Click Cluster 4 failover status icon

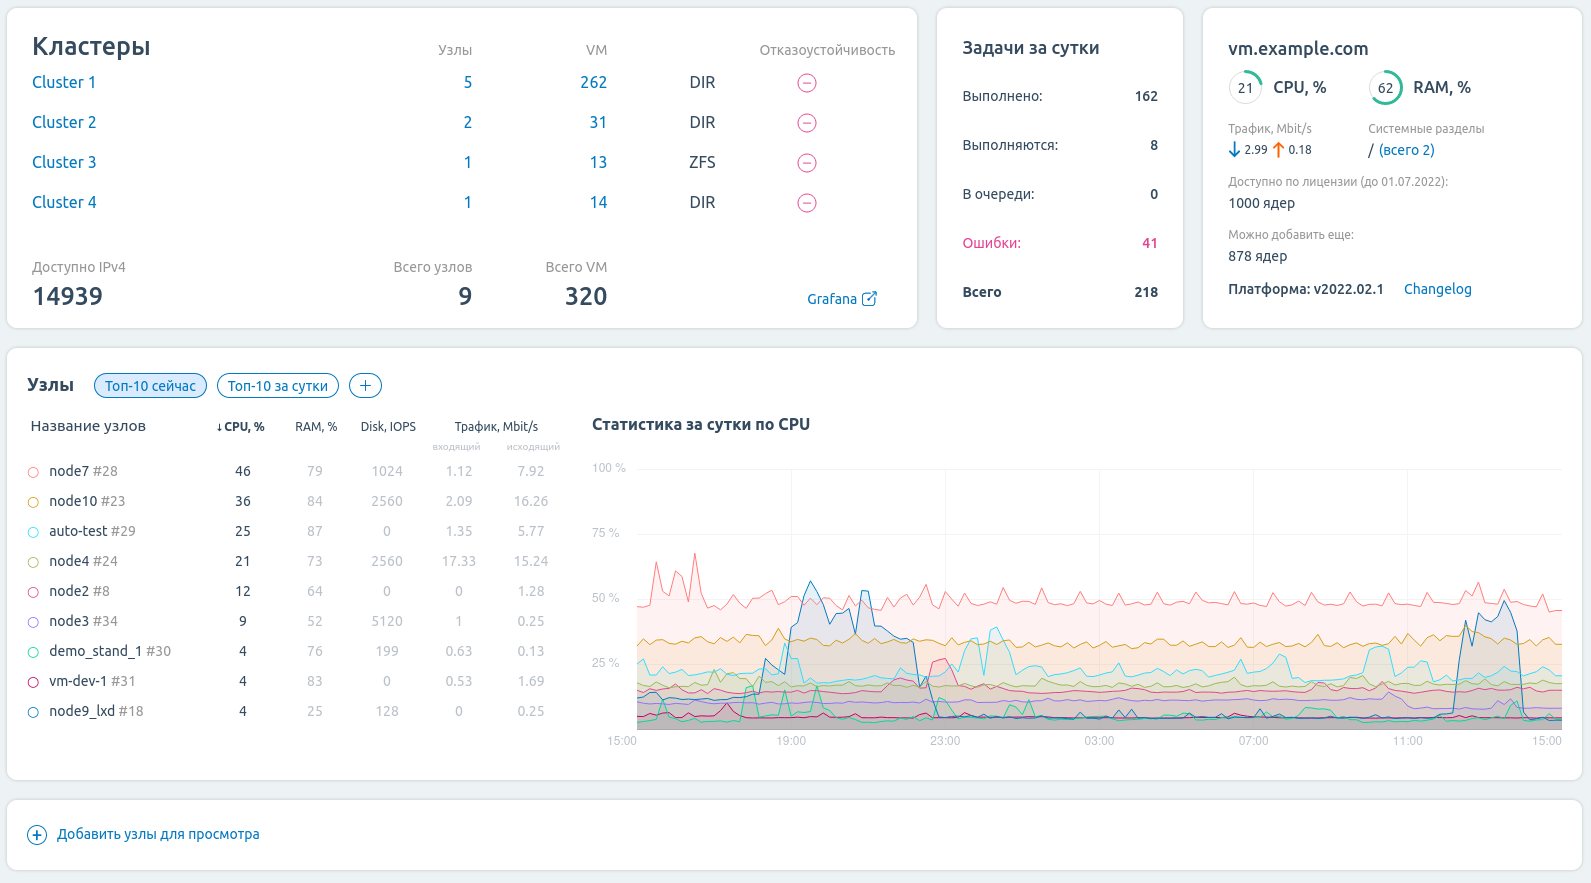(807, 203)
